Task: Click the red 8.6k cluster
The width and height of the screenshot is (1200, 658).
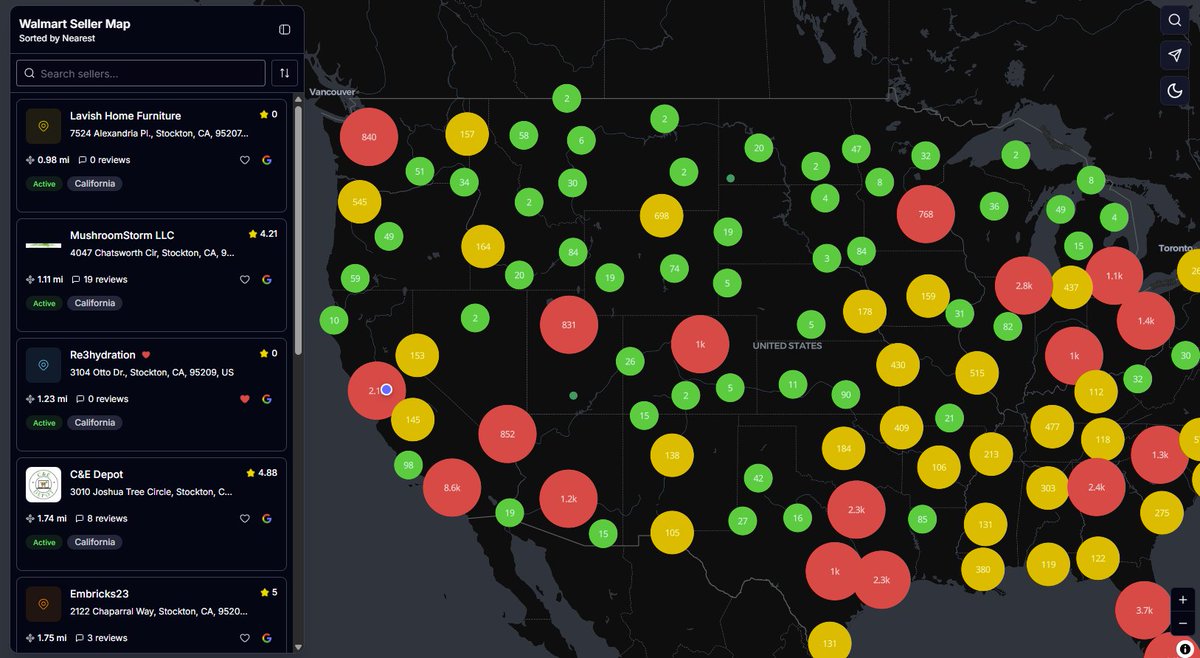Action: pos(452,488)
